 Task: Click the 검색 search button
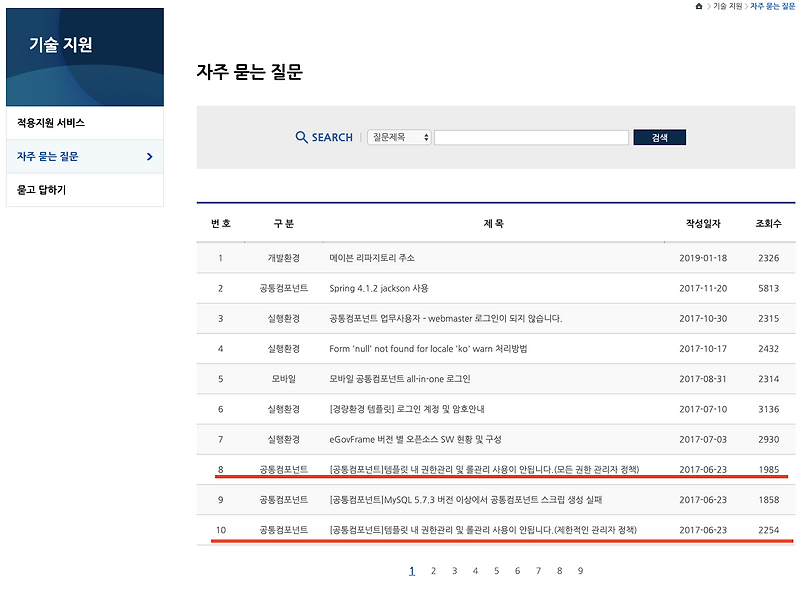click(659, 137)
